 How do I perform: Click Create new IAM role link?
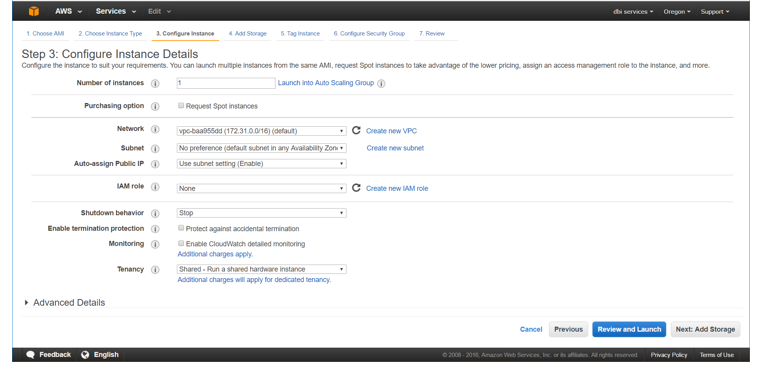[397, 188]
